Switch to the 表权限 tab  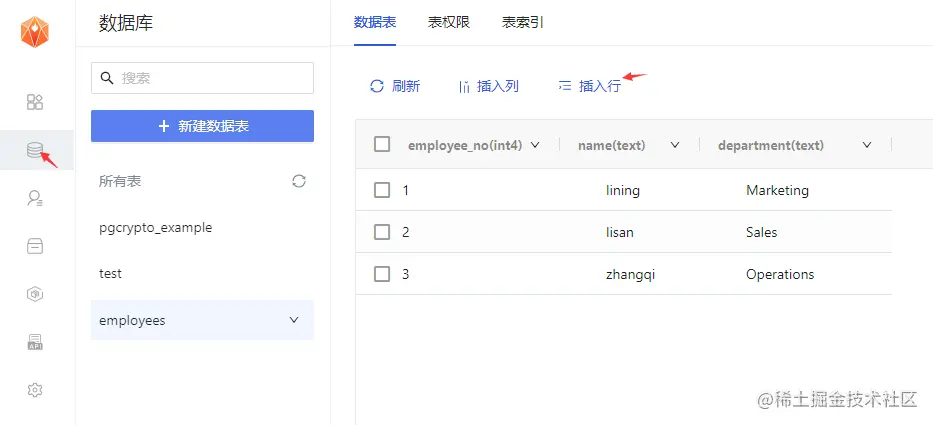pyautogui.click(x=449, y=23)
